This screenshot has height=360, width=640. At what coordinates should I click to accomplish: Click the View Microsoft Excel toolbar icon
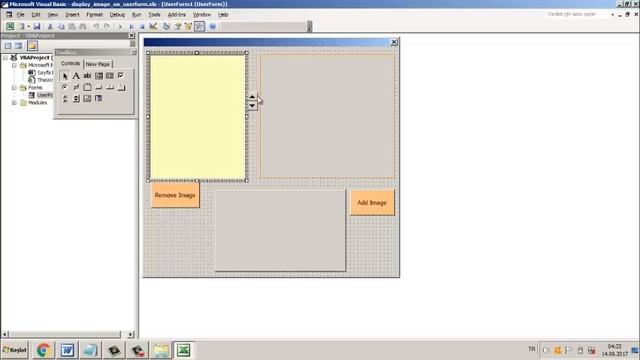[x=10, y=27]
